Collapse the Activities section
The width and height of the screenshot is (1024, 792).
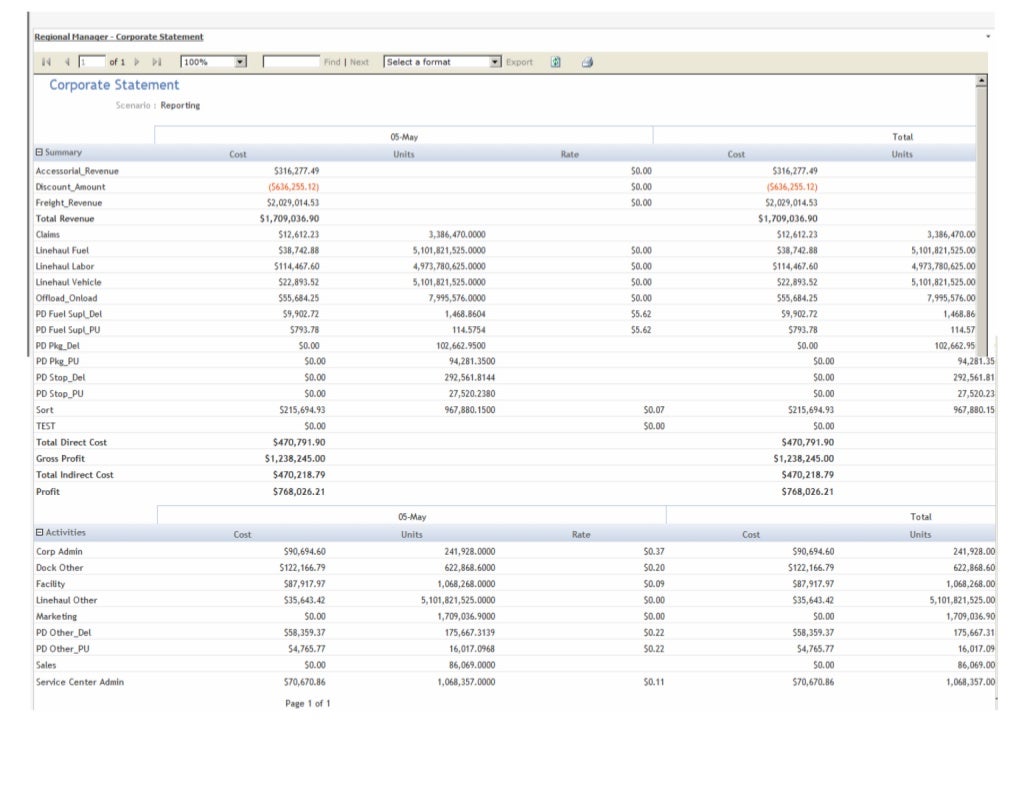click(39, 533)
